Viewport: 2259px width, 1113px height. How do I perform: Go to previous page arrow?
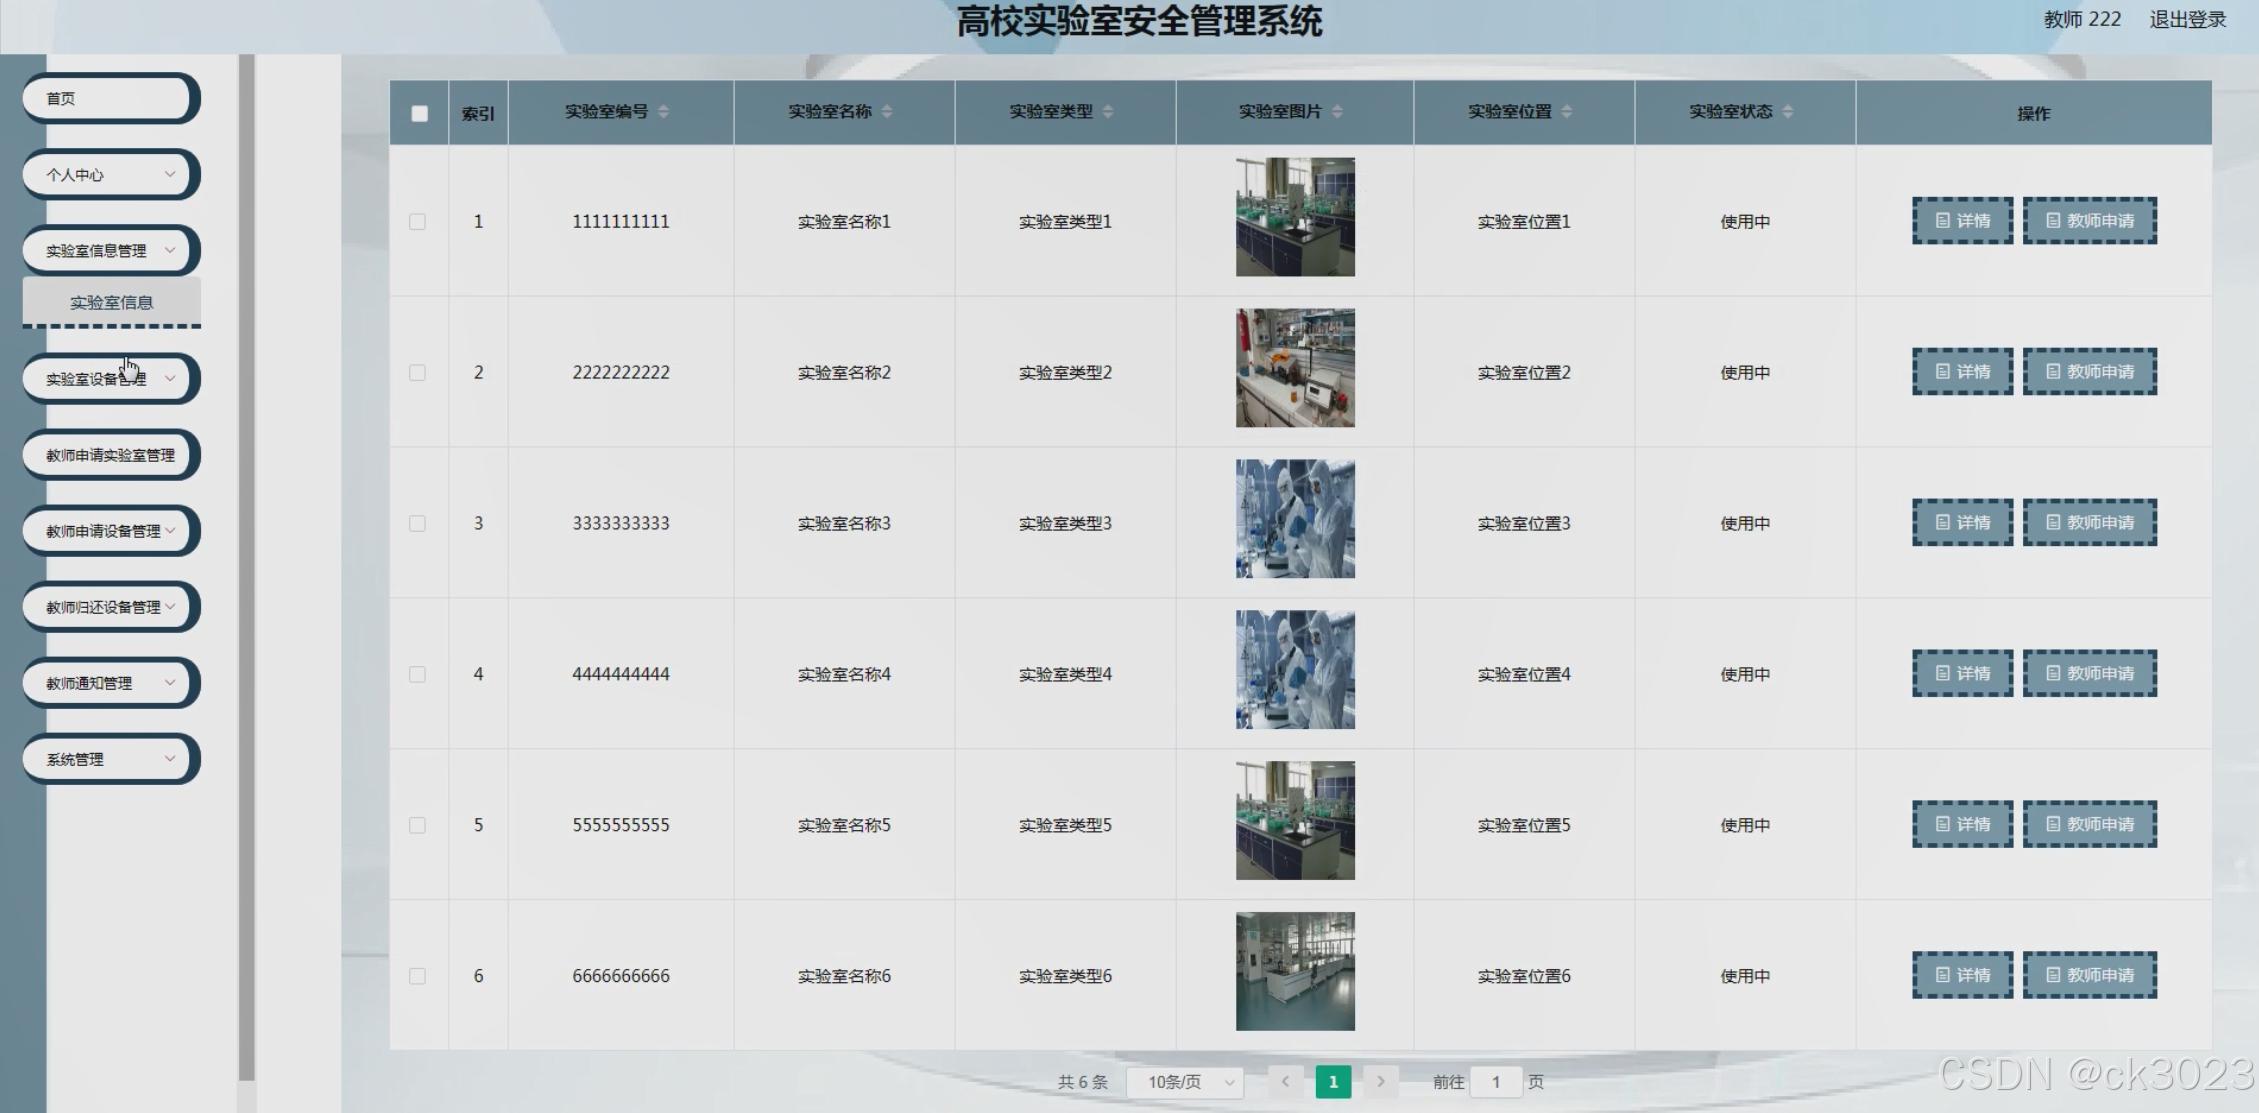pyautogui.click(x=1285, y=1081)
